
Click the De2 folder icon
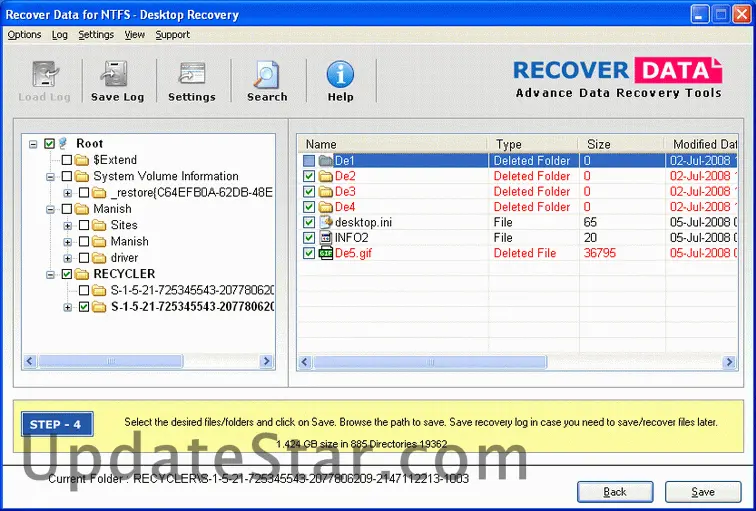[326, 176]
